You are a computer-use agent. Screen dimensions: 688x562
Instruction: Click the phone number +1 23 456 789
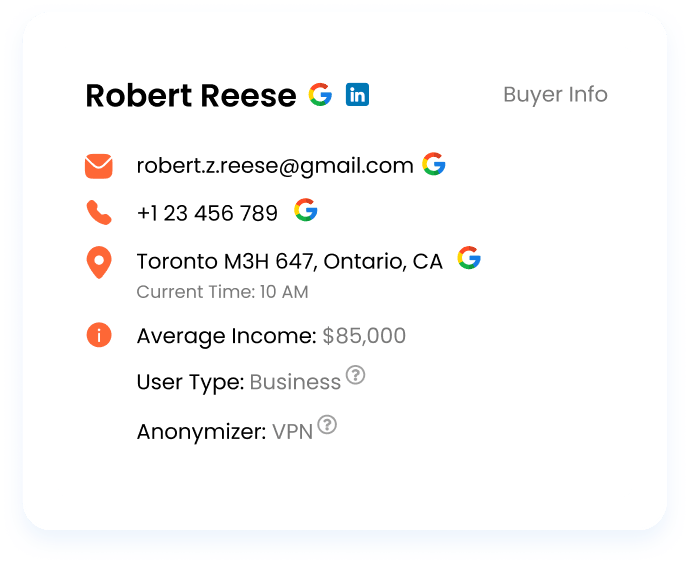tap(207, 213)
